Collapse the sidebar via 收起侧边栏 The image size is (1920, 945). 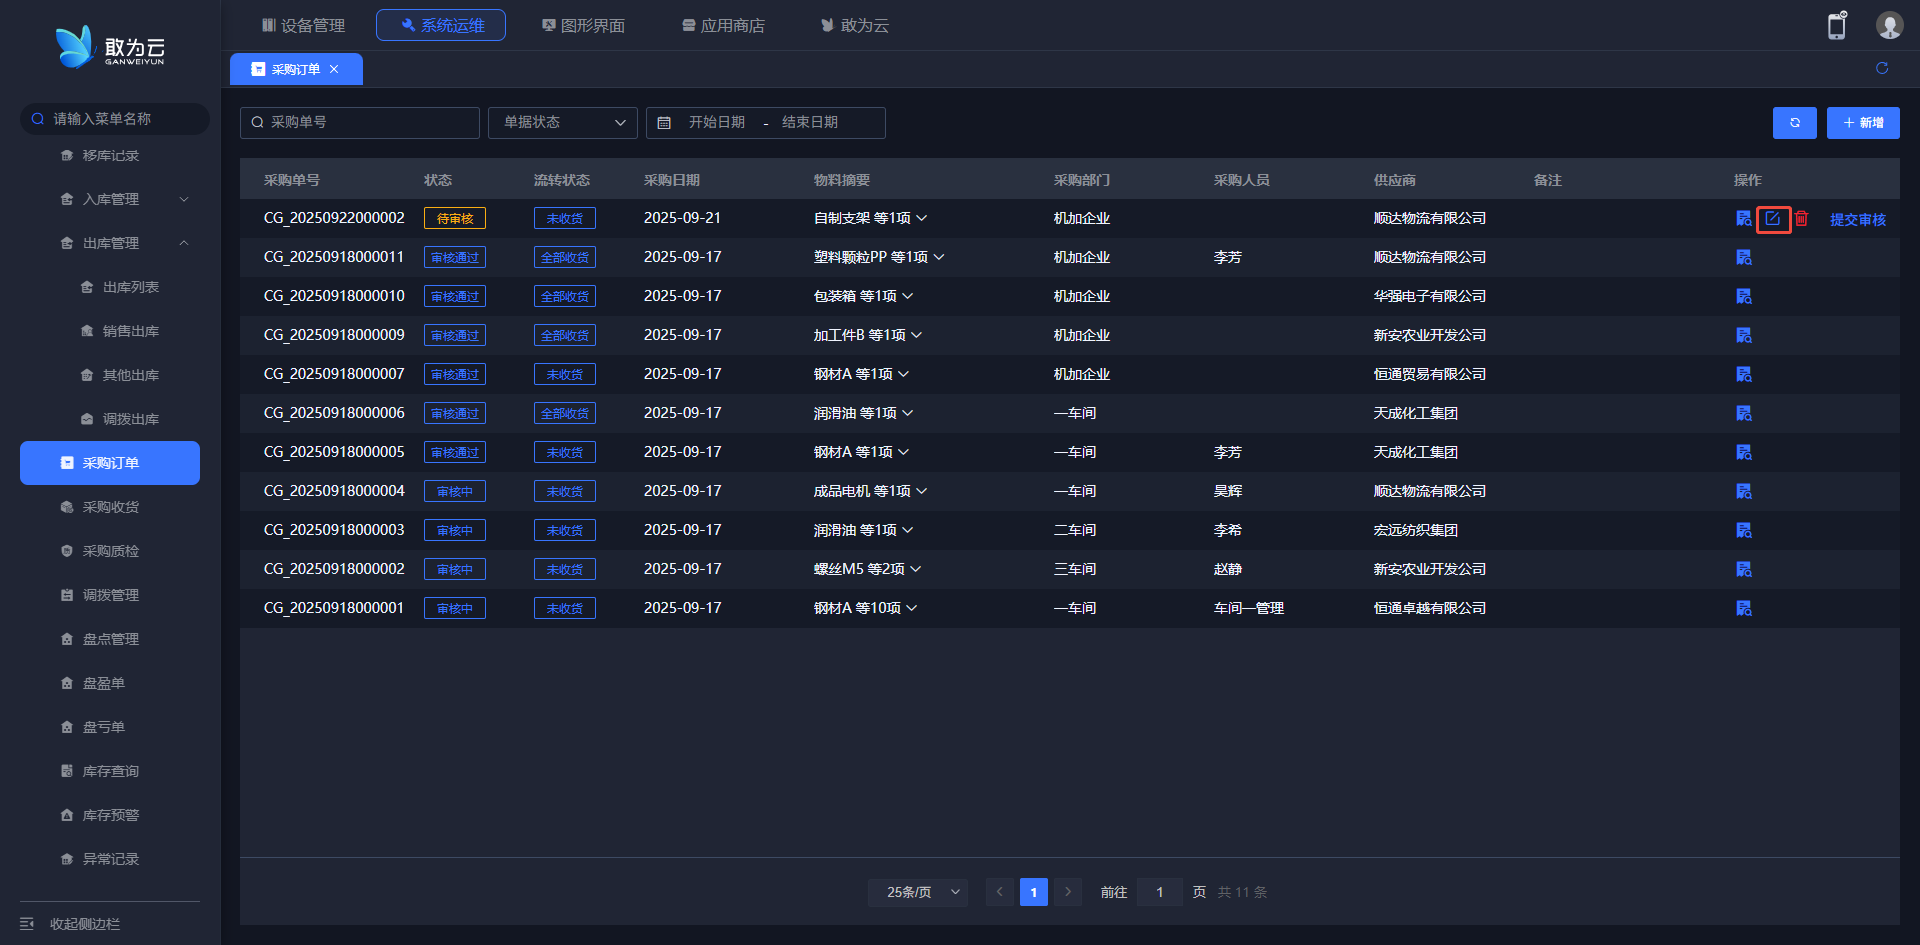[x=84, y=924]
